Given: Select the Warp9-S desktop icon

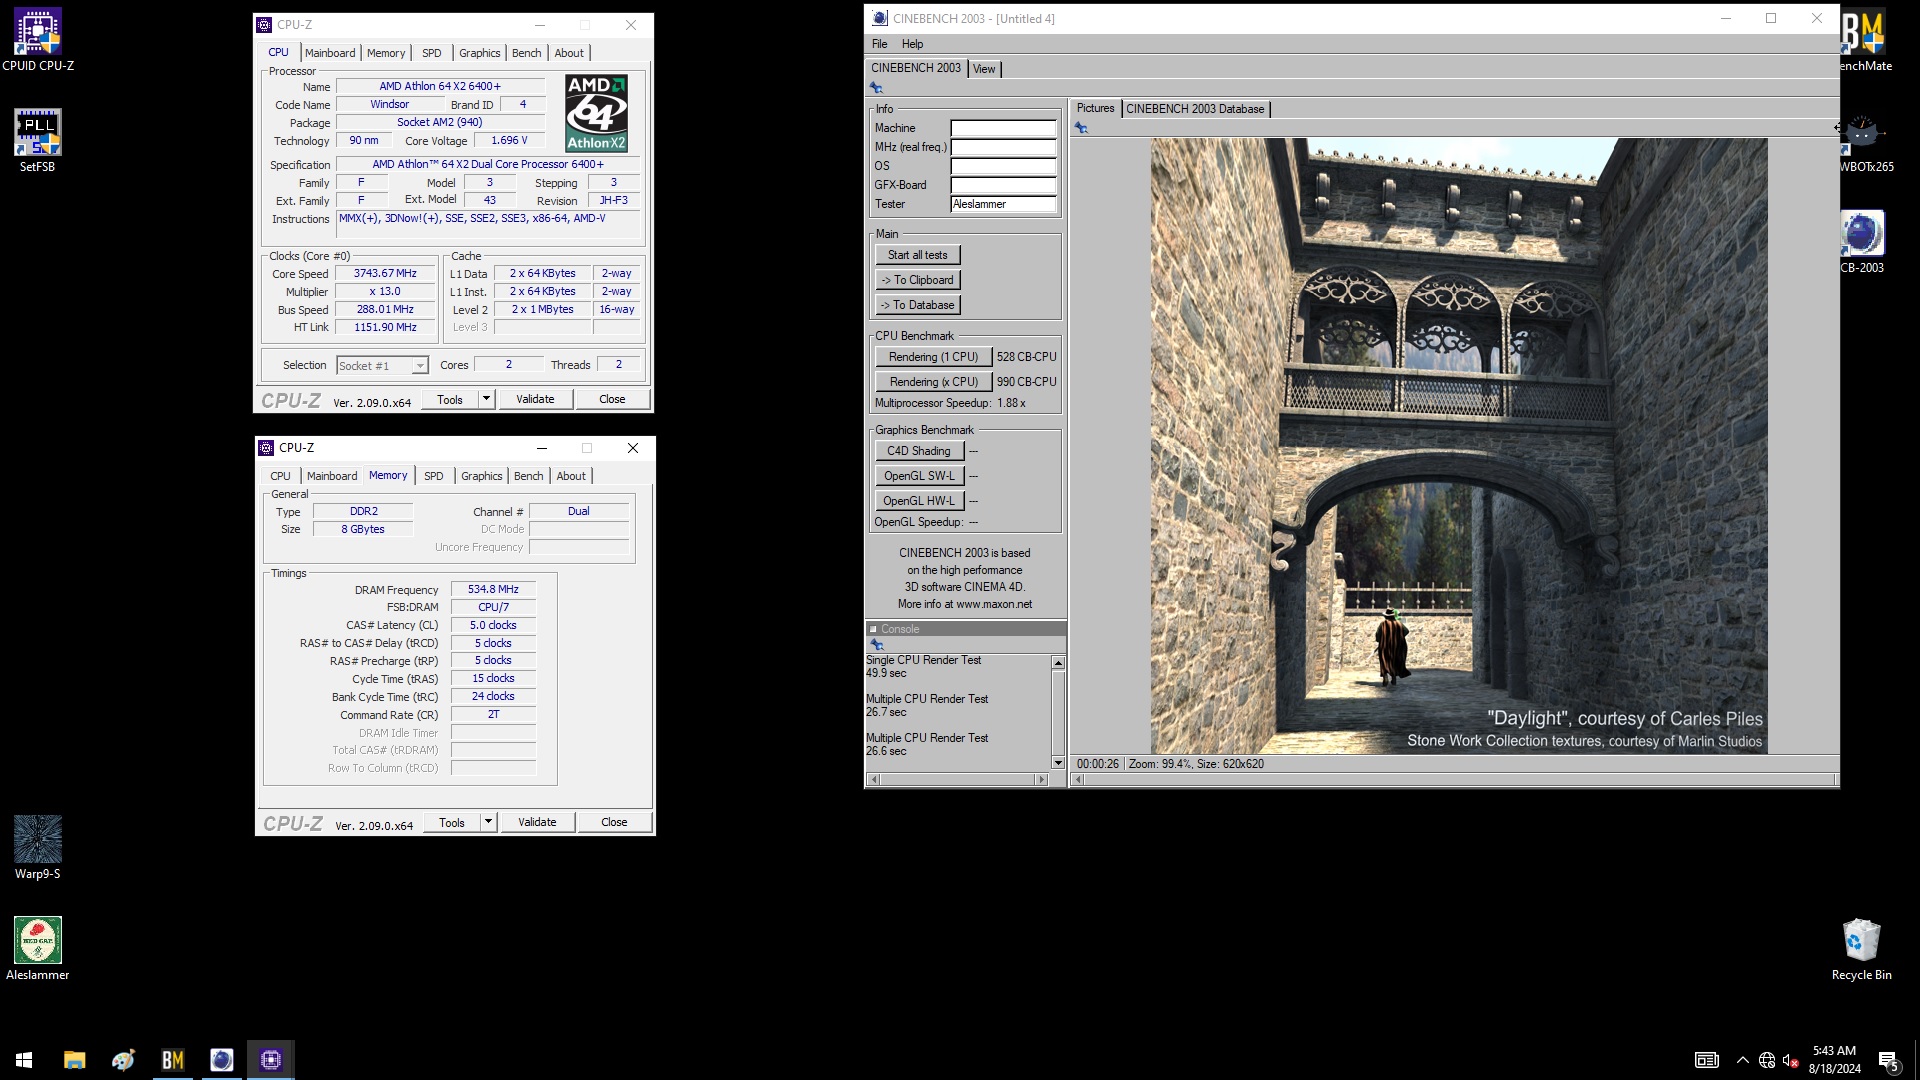Looking at the screenshot, I should coord(38,848).
